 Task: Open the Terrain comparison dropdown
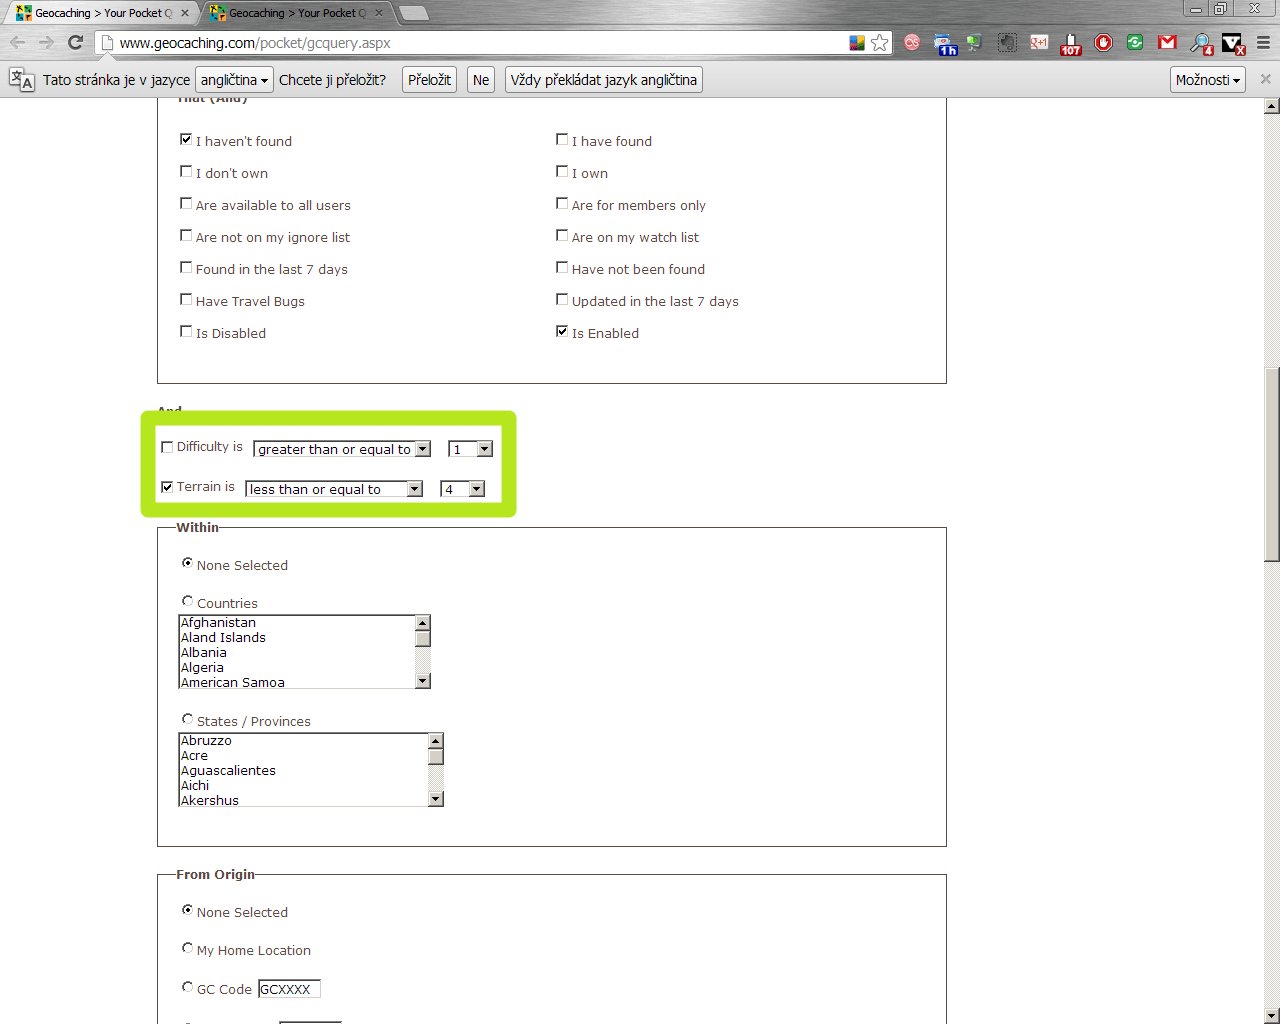pos(334,489)
